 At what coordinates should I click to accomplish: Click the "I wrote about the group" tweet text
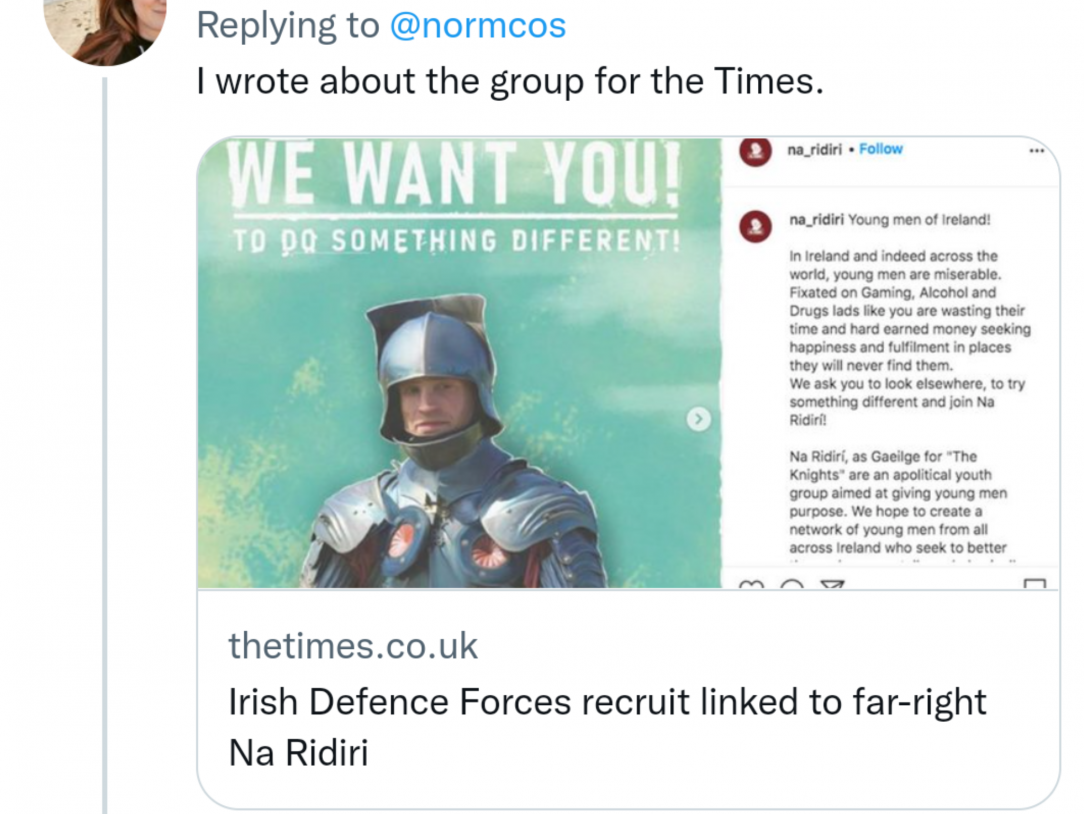click(x=510, y=81)
